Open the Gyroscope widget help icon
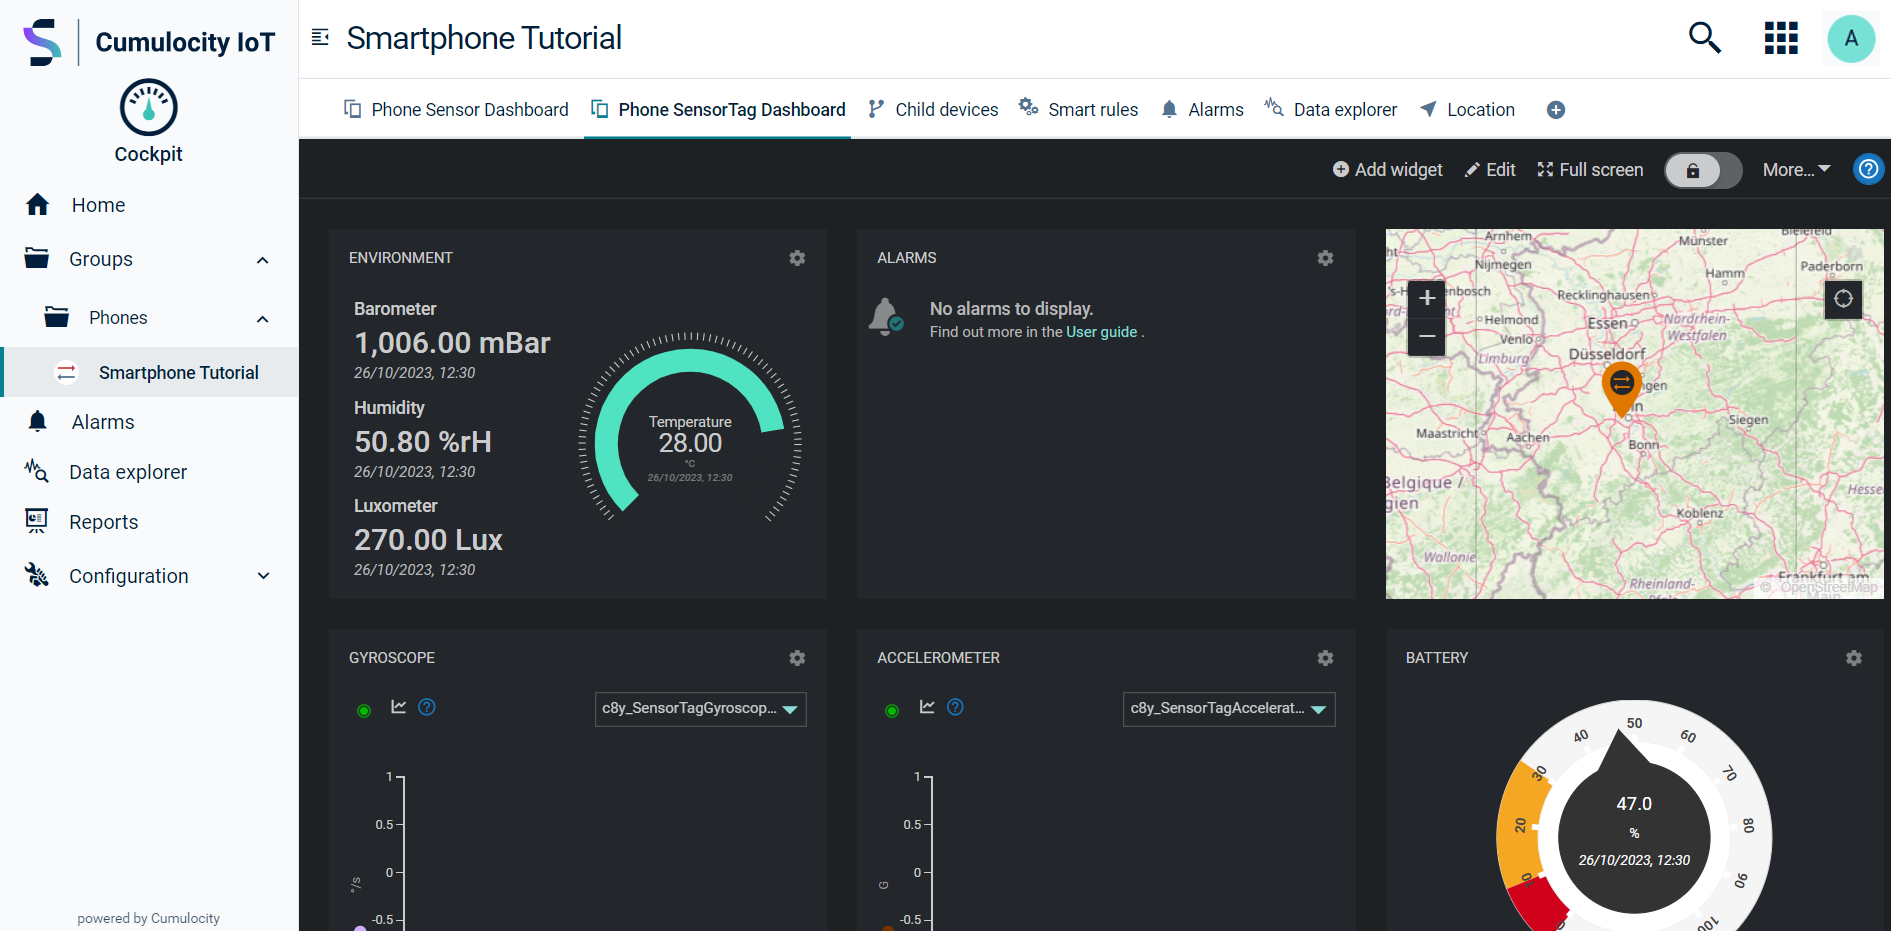The image size is (1891, 931). (427, 707)
